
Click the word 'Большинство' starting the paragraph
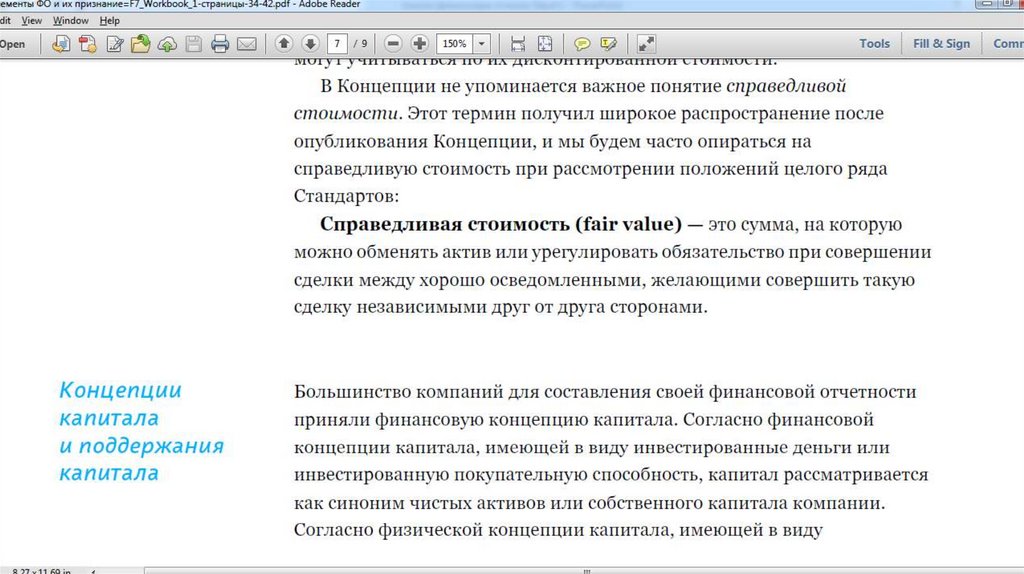352,392
